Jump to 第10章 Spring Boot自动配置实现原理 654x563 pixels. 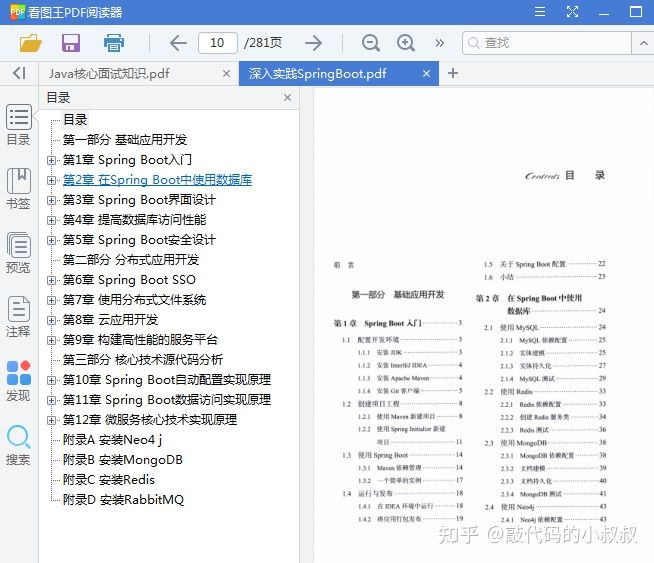pos(167,380)
